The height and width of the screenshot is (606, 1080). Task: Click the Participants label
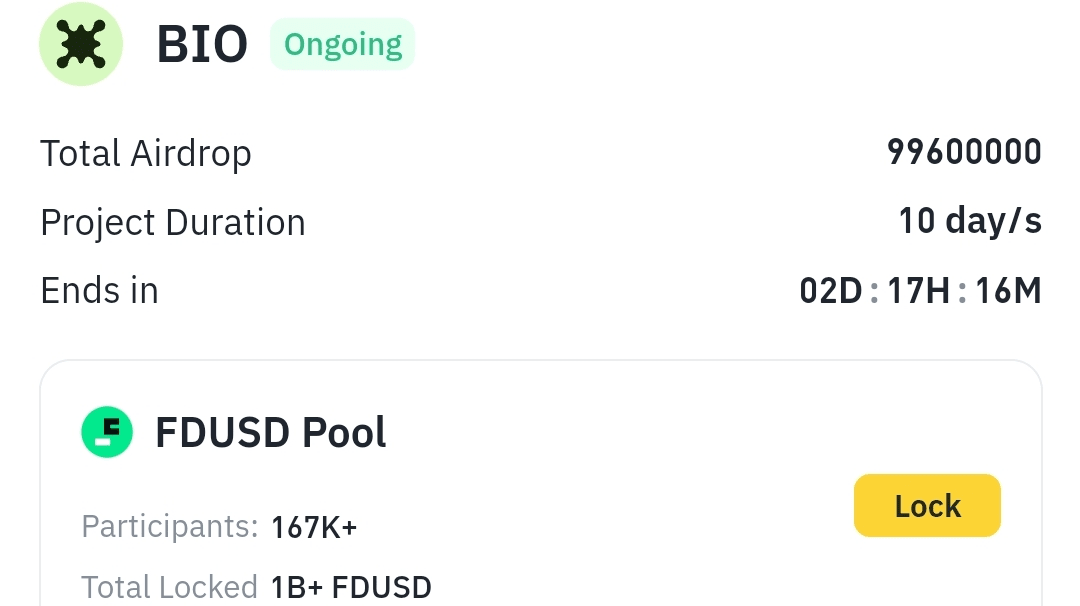click(170, 526)
